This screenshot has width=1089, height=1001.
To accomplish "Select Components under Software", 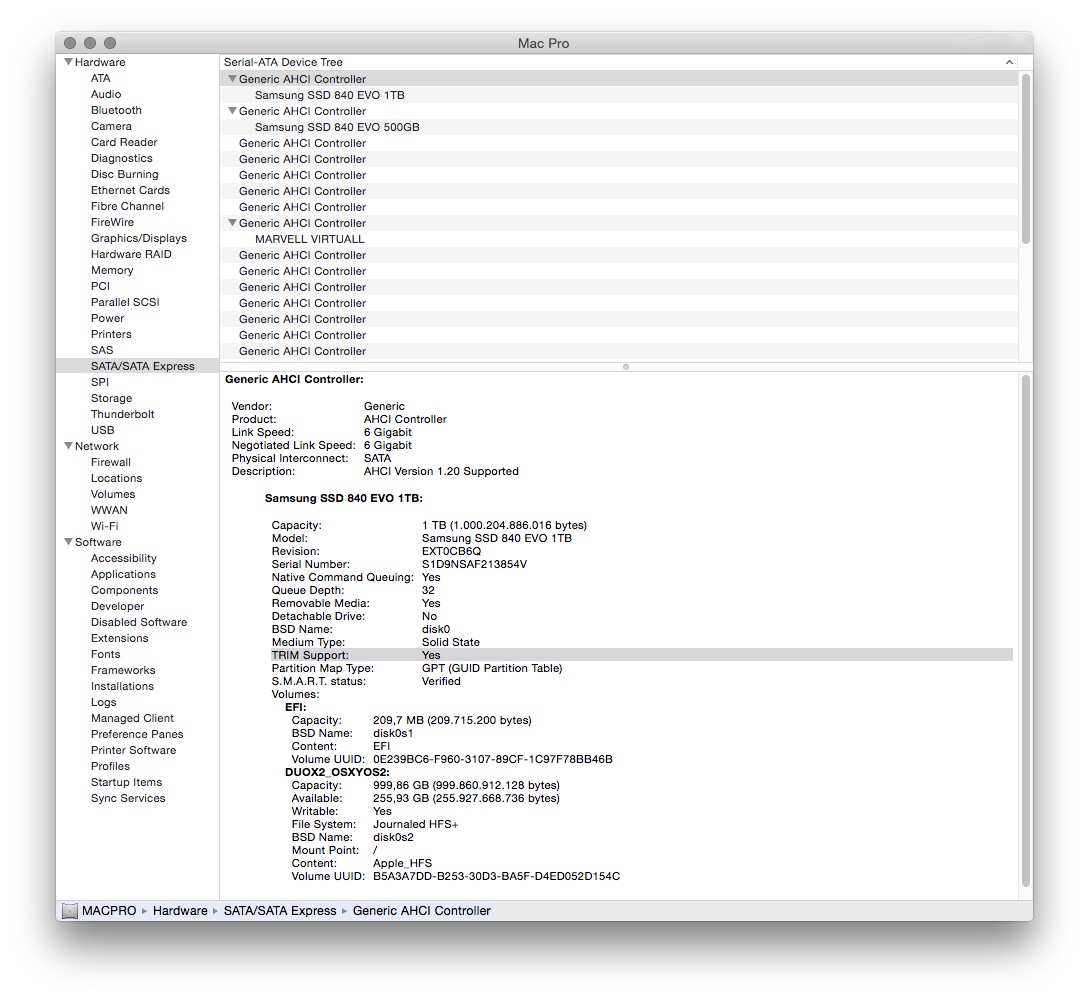I will coord(124,590).
